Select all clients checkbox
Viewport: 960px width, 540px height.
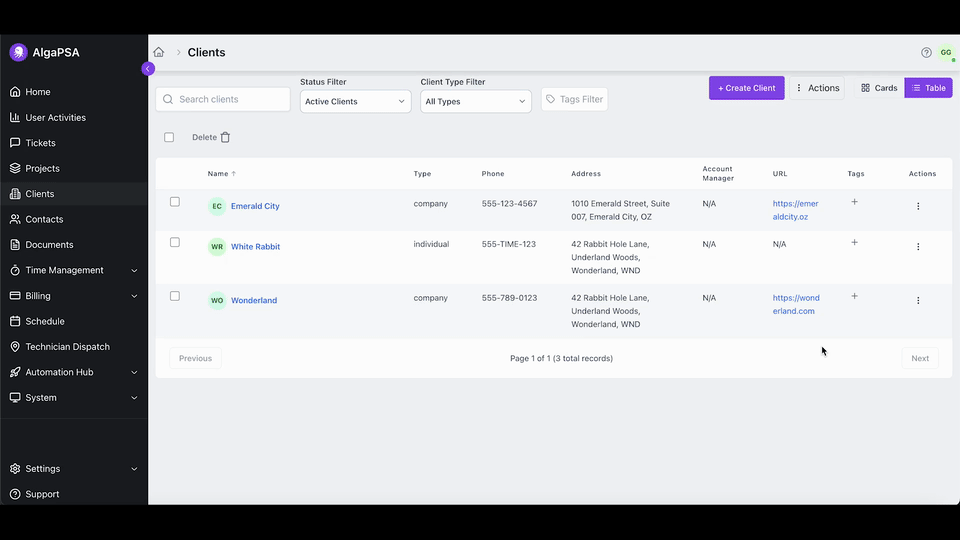(169, 137)
